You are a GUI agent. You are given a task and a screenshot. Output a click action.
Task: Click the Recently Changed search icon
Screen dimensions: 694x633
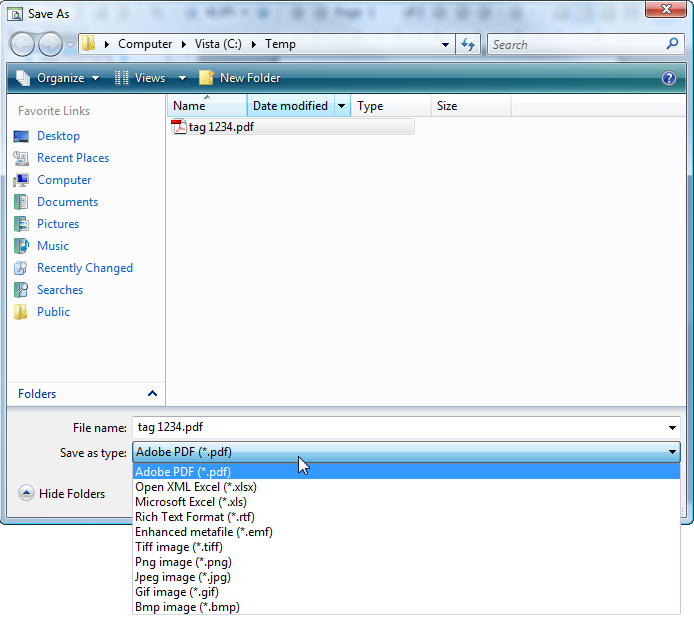coord(21,268)
